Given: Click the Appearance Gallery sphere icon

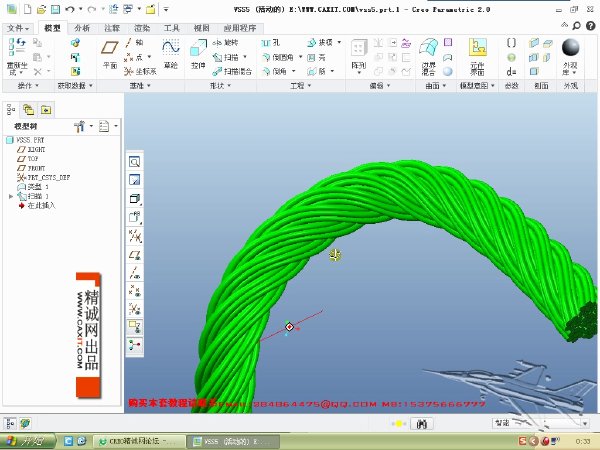Looking at the screenshot, I should click(571, 47).
